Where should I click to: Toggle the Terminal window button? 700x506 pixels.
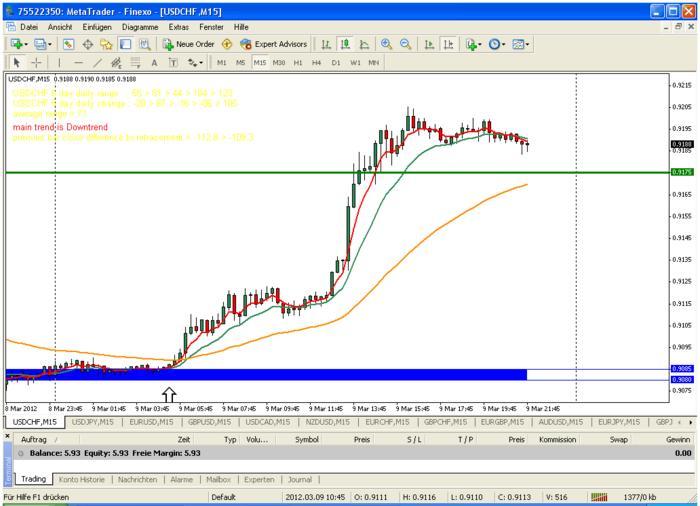(125, 44)
